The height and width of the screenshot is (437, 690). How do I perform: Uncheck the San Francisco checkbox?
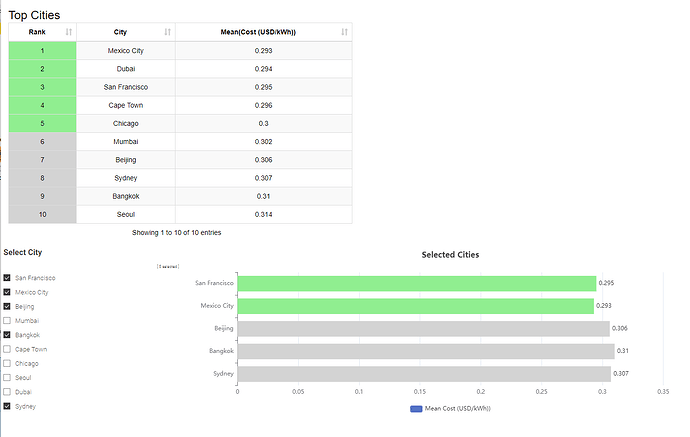[x=7, y=278]
